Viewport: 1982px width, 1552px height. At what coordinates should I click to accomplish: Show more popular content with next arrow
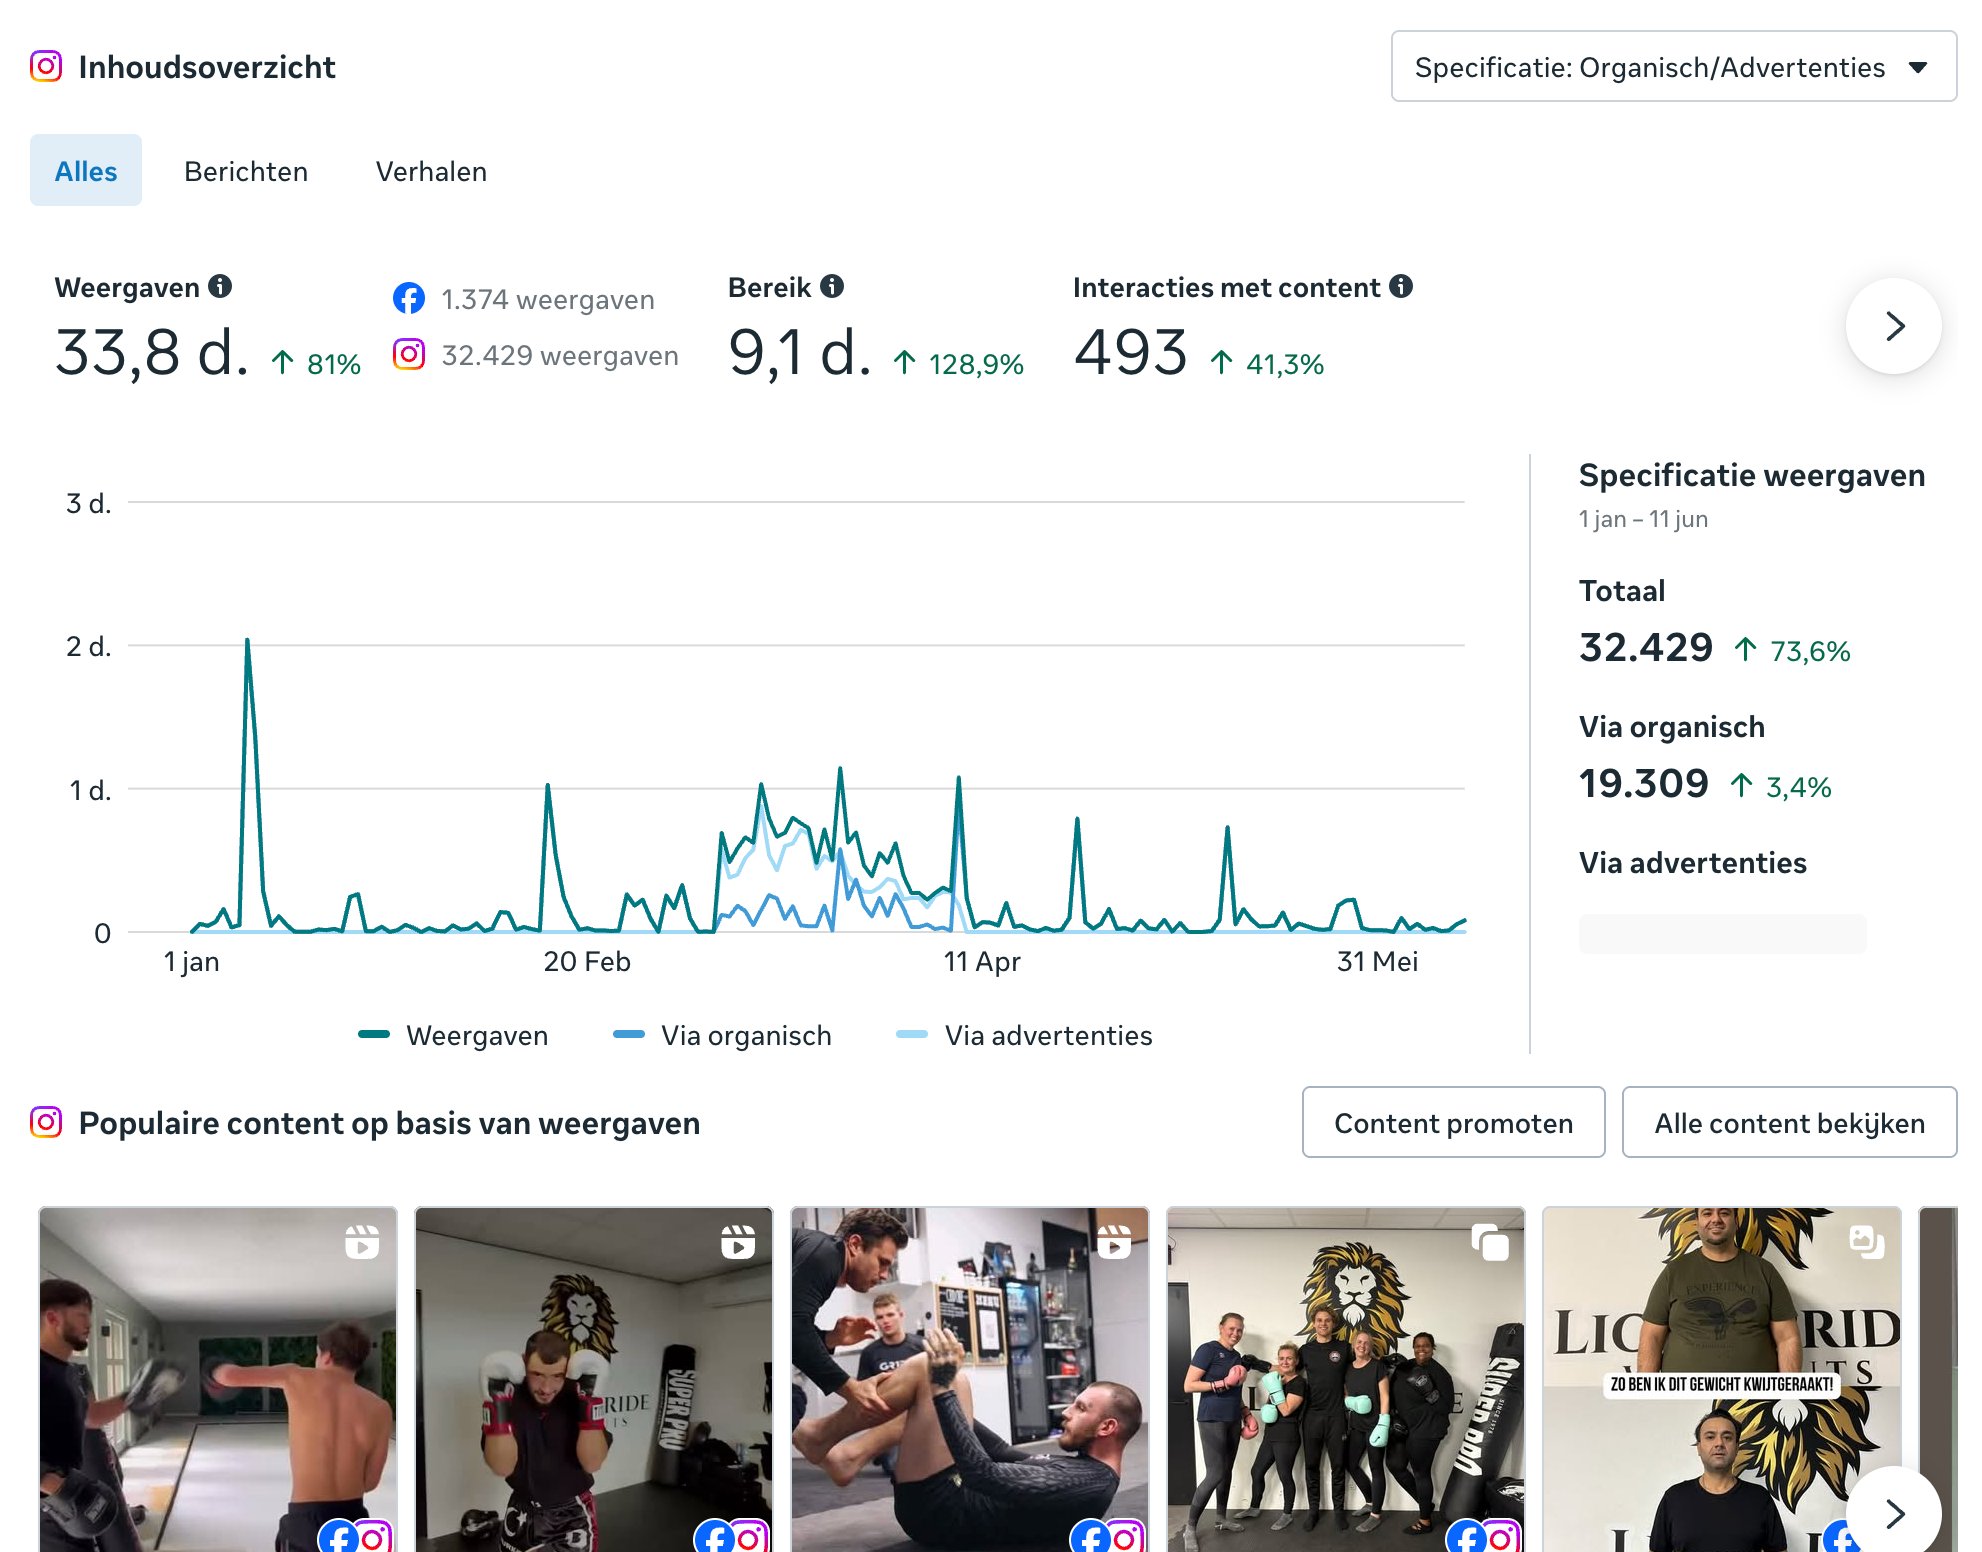[1893, 1513]
